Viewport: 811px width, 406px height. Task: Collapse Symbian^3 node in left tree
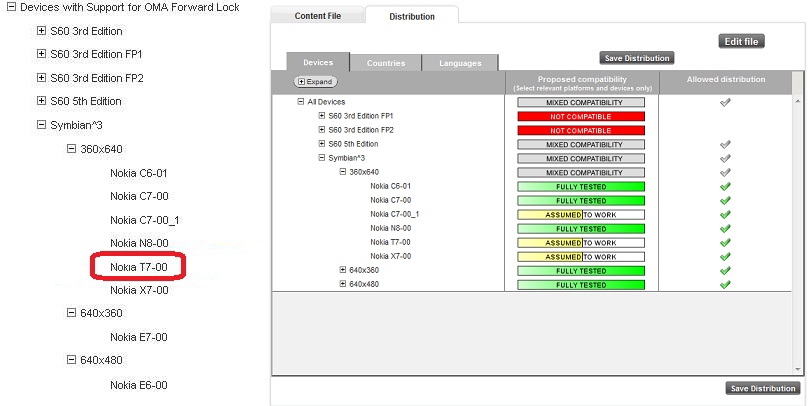click(x=41, y=125)
